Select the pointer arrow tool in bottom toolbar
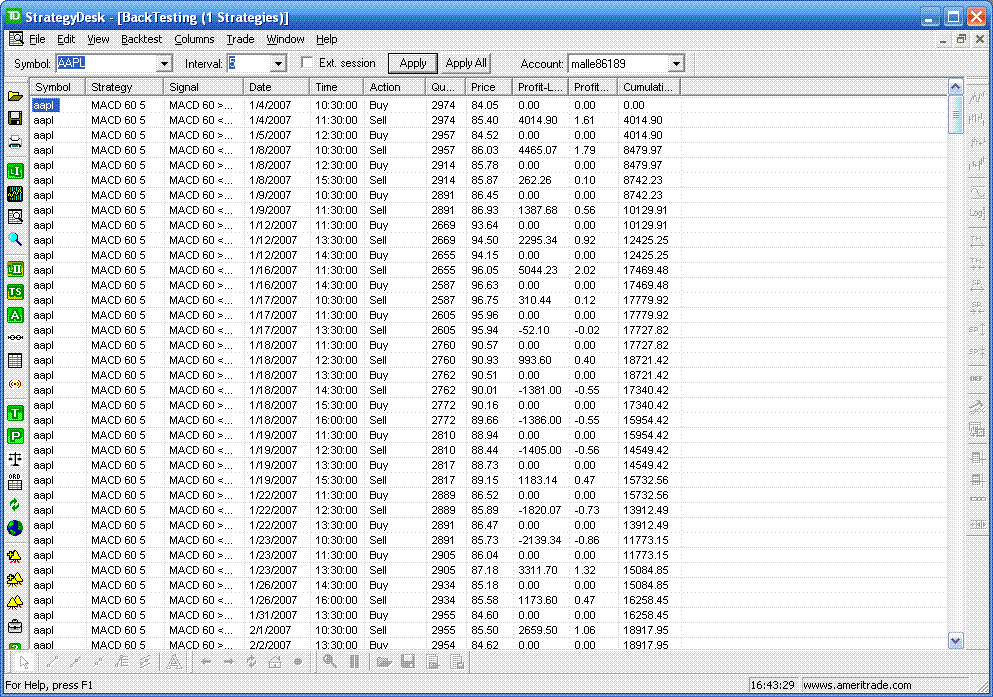The width and height of the screenshot is (993, 697). pos(24,662)
